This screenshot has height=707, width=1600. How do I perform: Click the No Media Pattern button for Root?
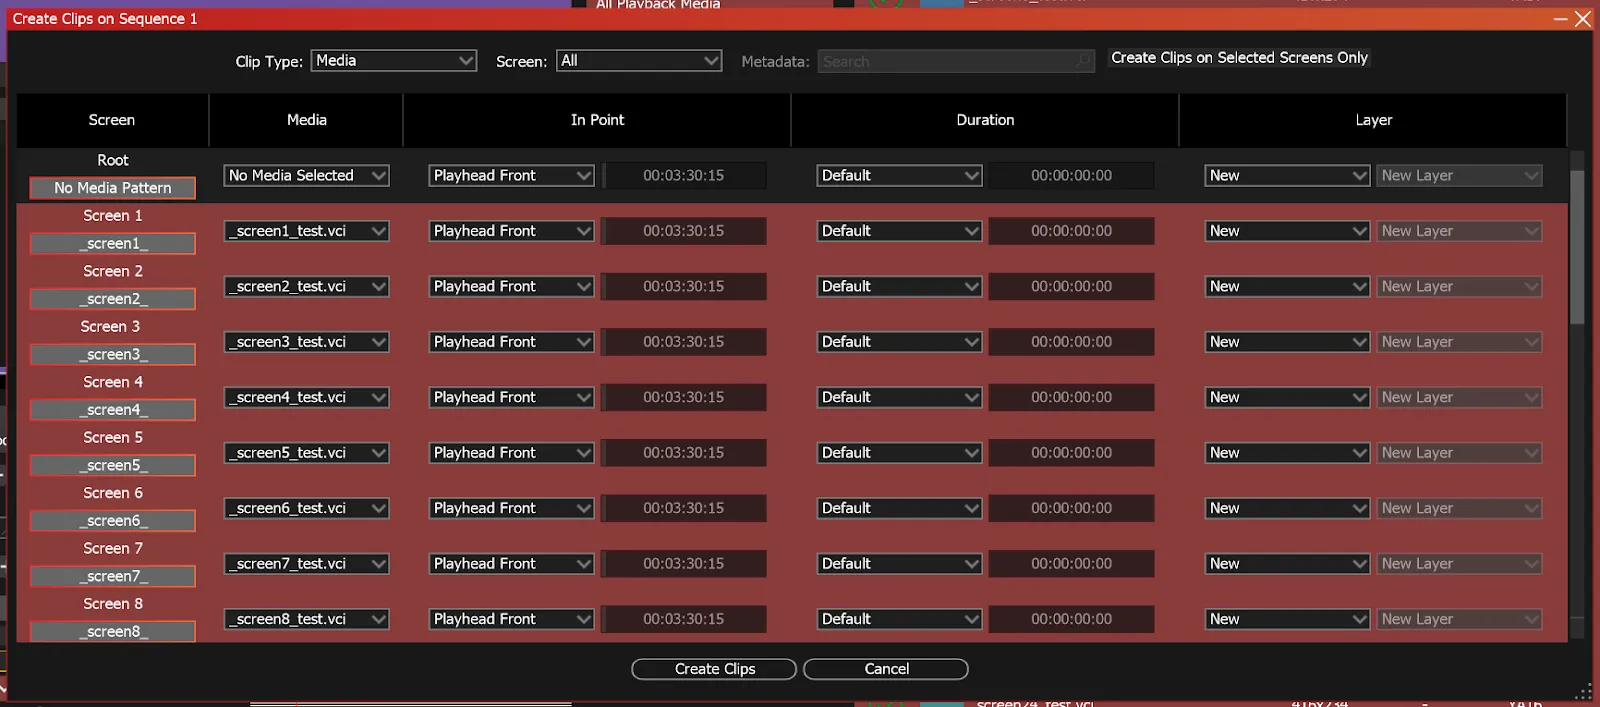point(112,188)
